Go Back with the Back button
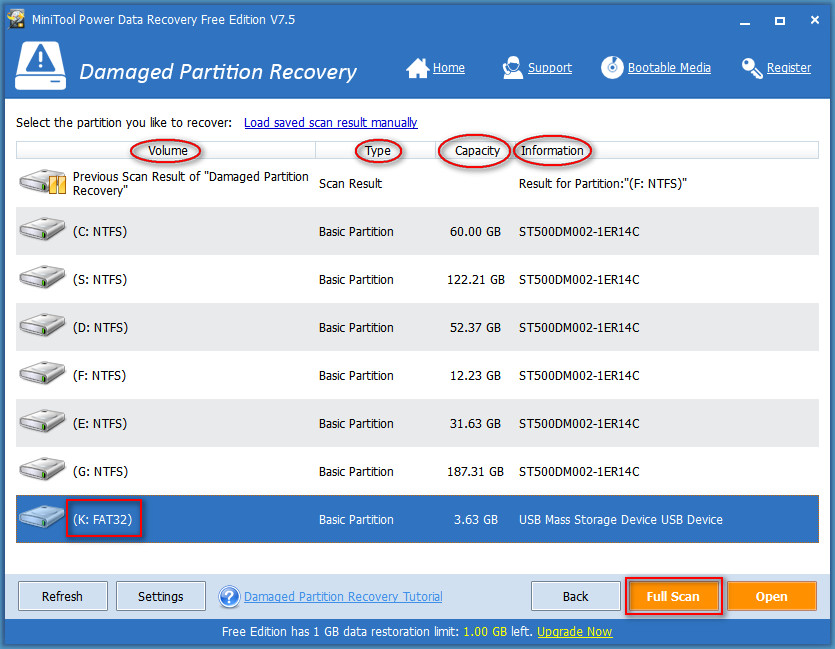 tap(575, 596)
